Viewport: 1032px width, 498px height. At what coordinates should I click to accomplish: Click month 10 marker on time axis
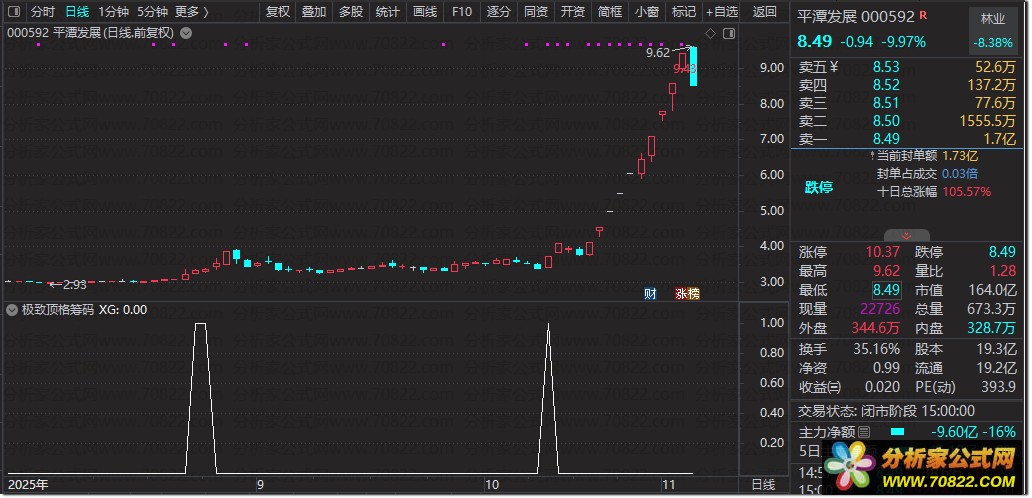point(491,486)
